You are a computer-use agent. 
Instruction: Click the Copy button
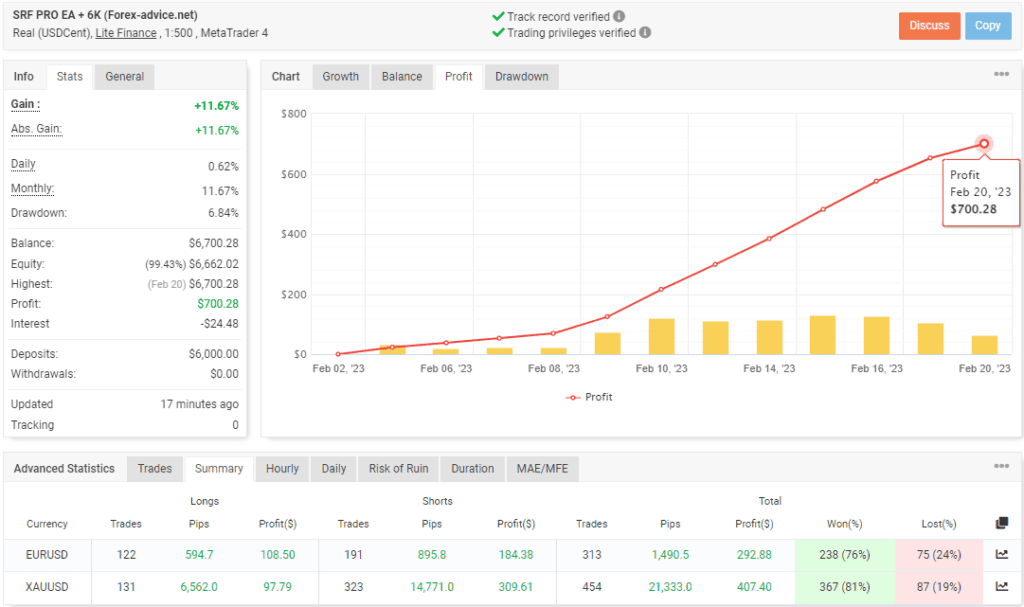[x=988, y=26]
